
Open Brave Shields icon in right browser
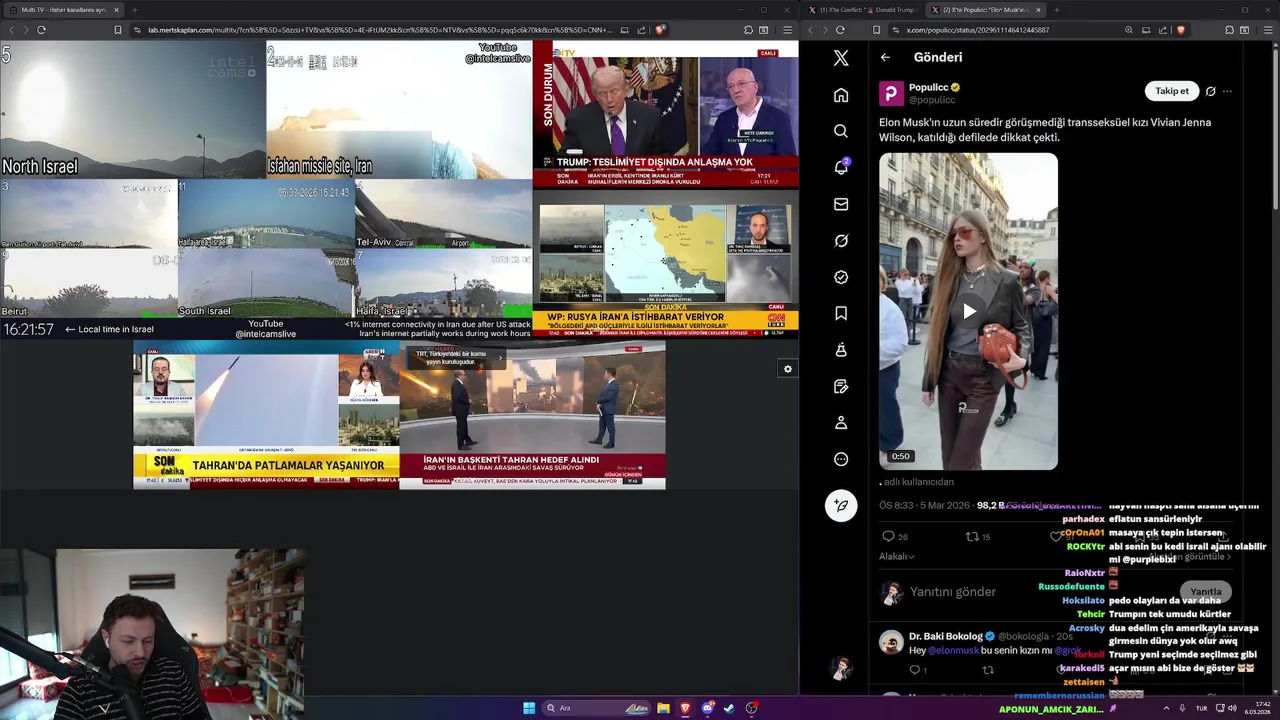(x=1180, y=30)
